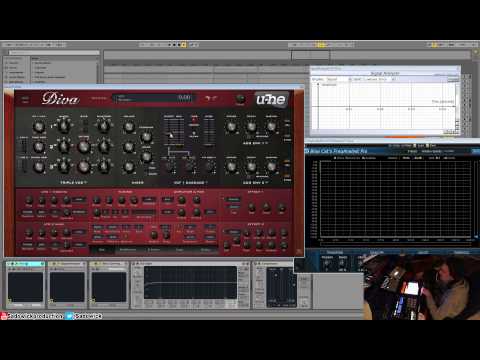Image resolution: width=480 pixels, height=360 pixels.
Task: Click the VCO 3 range knob
Action: point(63,166)
